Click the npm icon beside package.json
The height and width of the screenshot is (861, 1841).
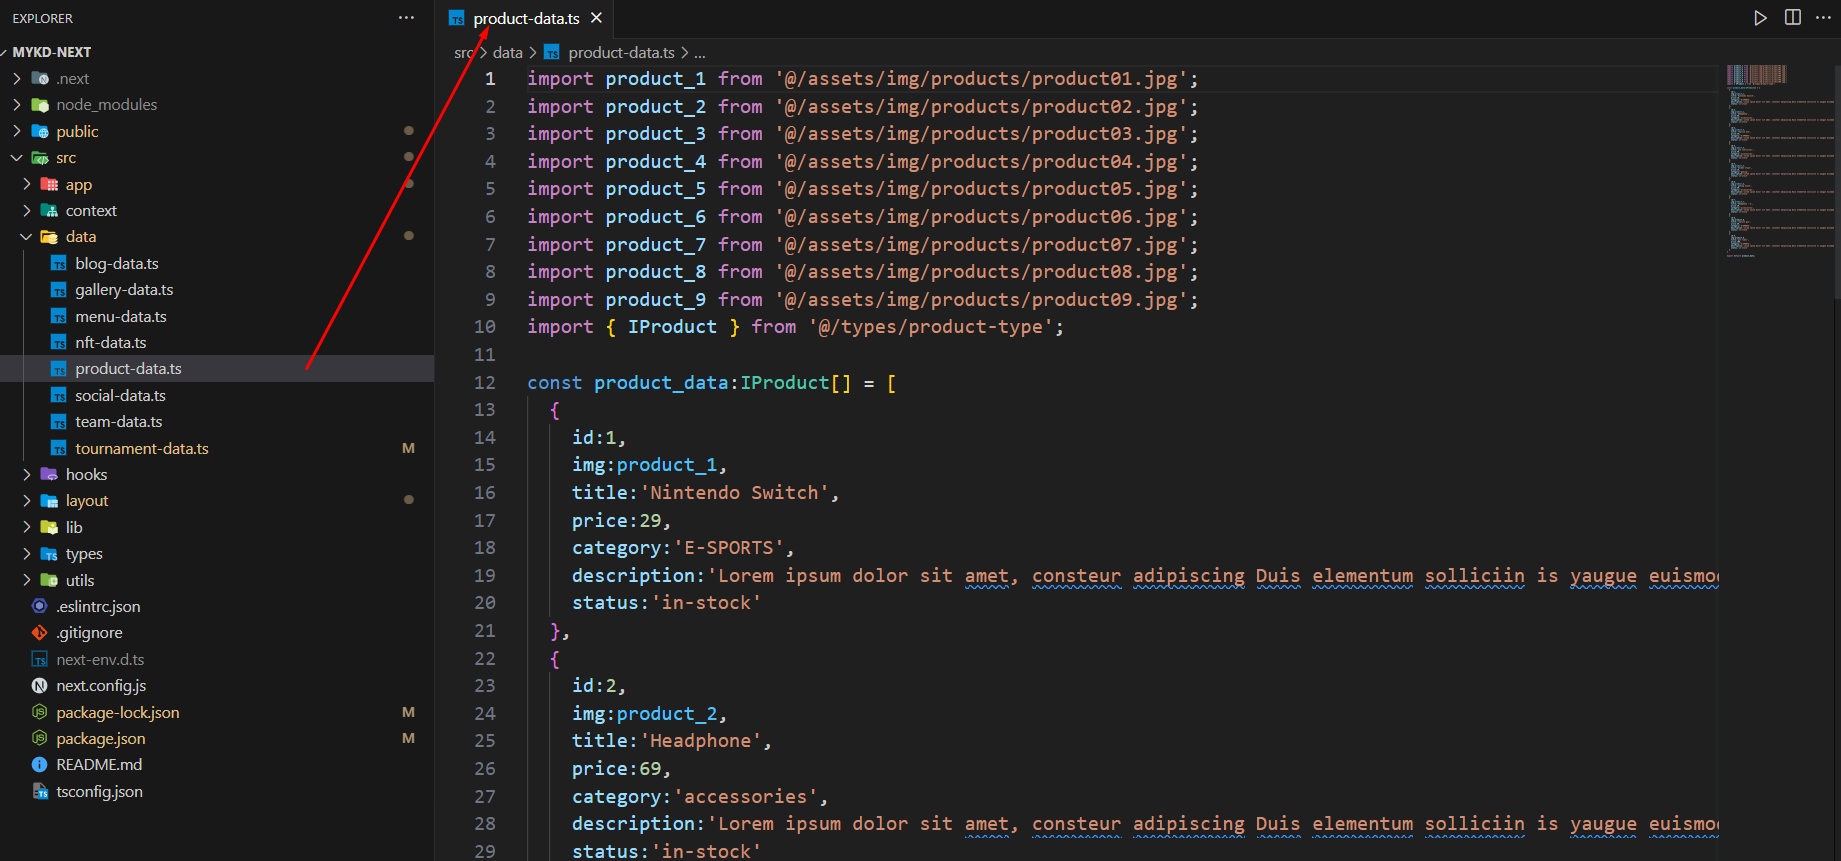pos(40,738)
